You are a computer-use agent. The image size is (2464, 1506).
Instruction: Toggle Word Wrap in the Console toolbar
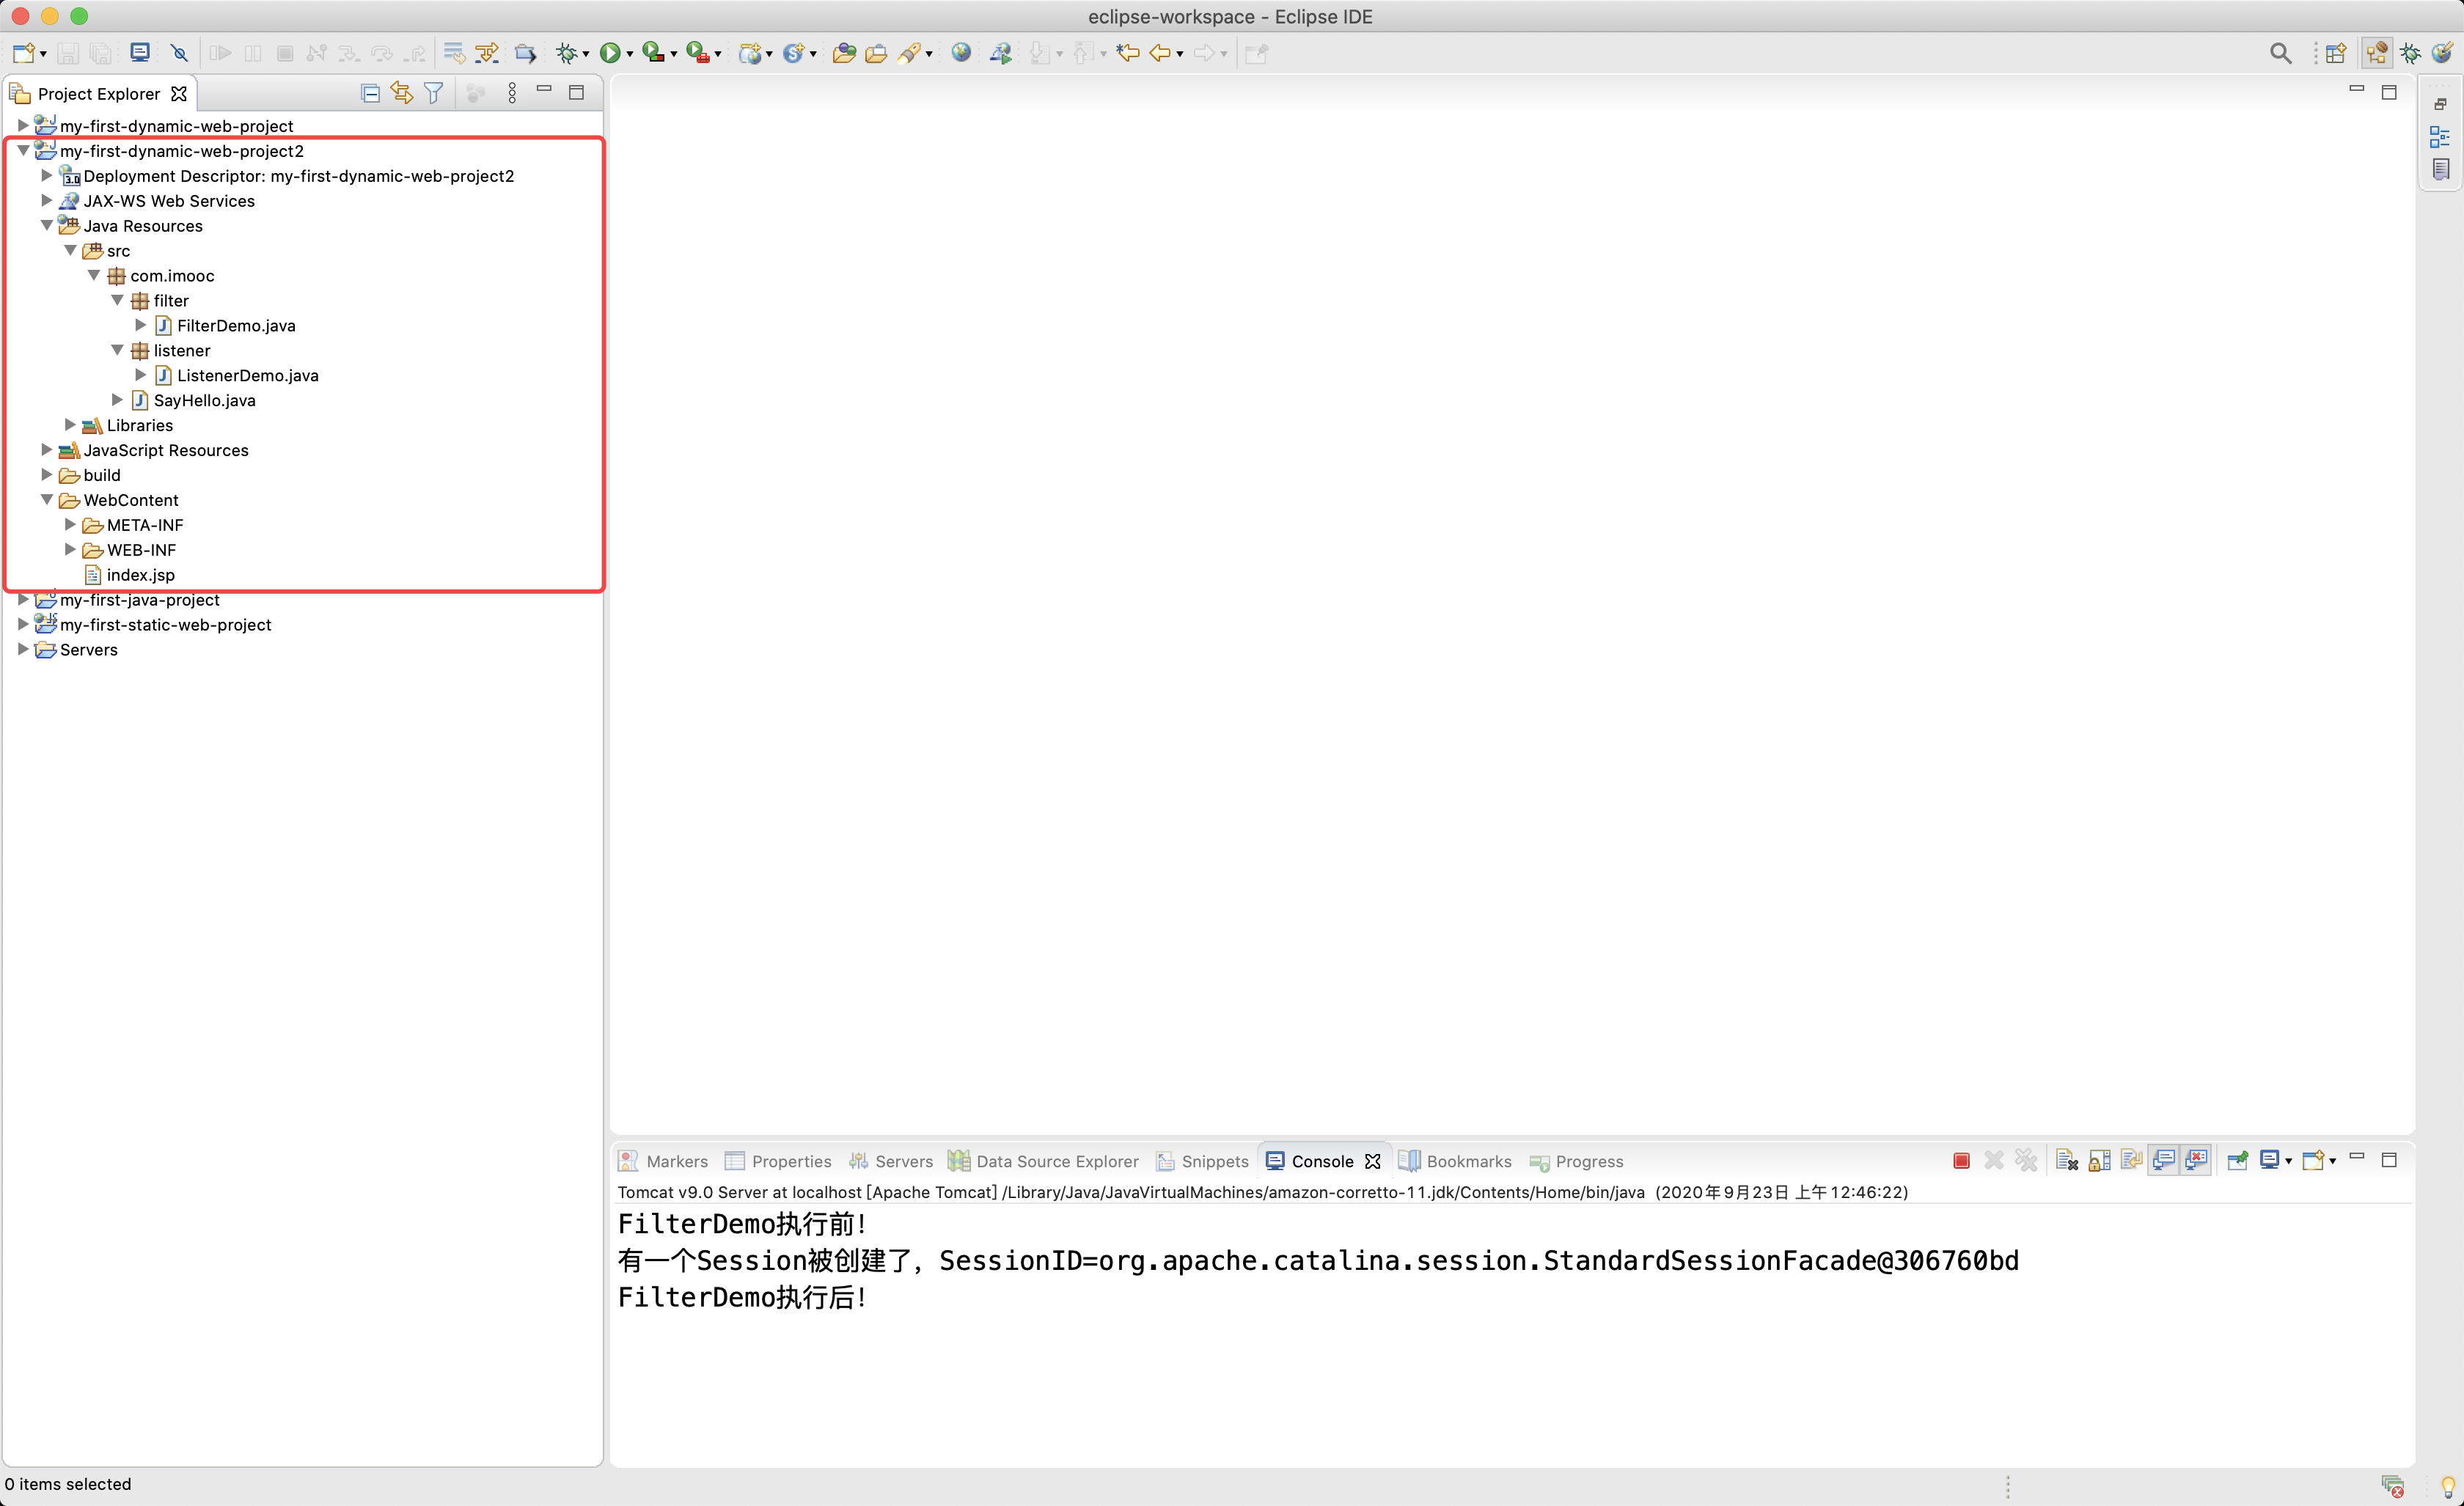[x=2131, y=1160]
